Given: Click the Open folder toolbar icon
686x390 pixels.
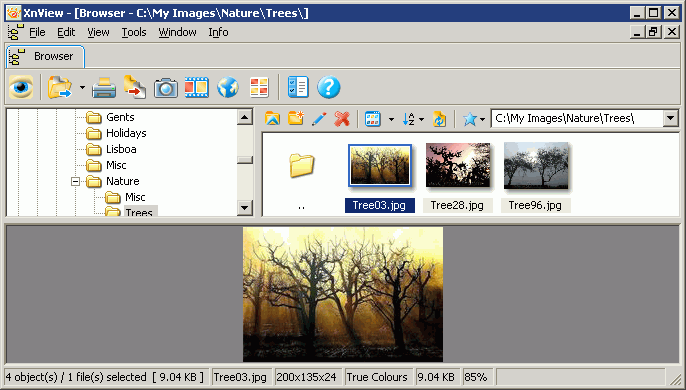Looking at the screenshot, I should pyautogui.click(x=60, y=87).
